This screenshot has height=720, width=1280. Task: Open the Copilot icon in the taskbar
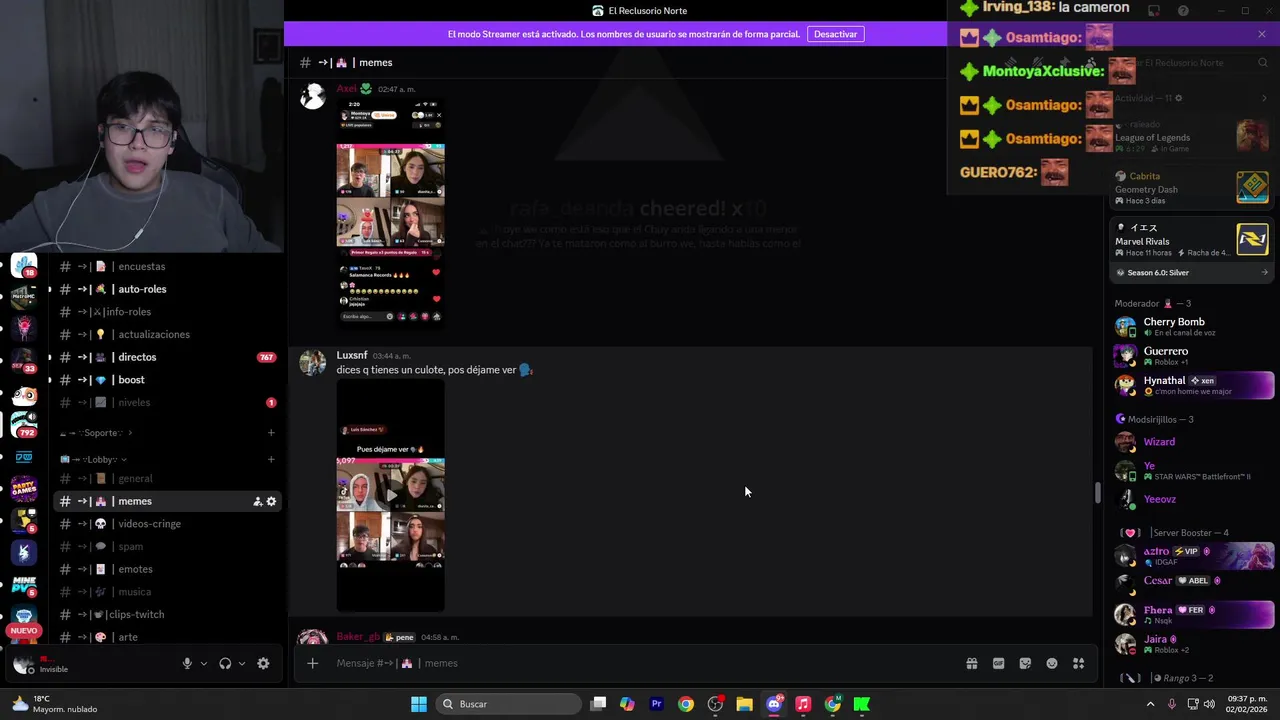[627, 704]
